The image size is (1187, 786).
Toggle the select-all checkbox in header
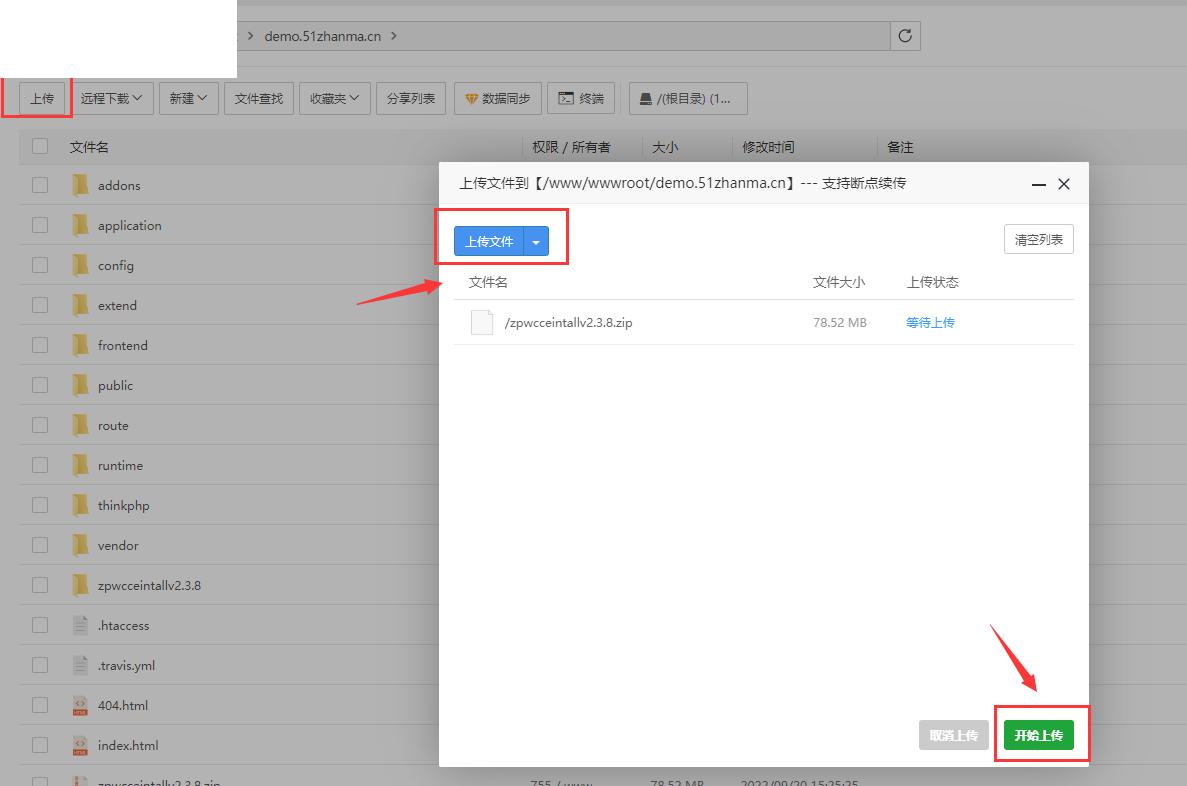tap(40, 146)
